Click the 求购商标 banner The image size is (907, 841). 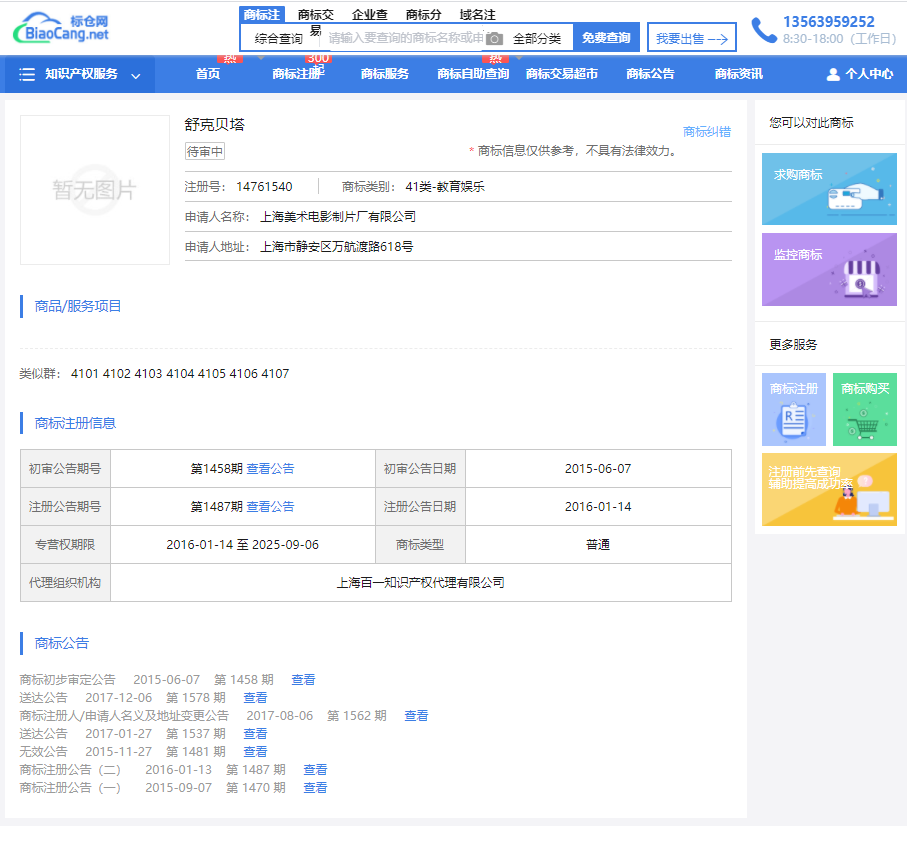pos(829,189)
